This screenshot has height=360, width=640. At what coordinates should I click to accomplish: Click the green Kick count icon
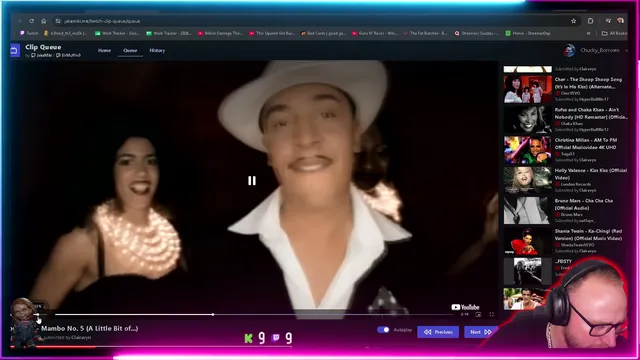248,338
